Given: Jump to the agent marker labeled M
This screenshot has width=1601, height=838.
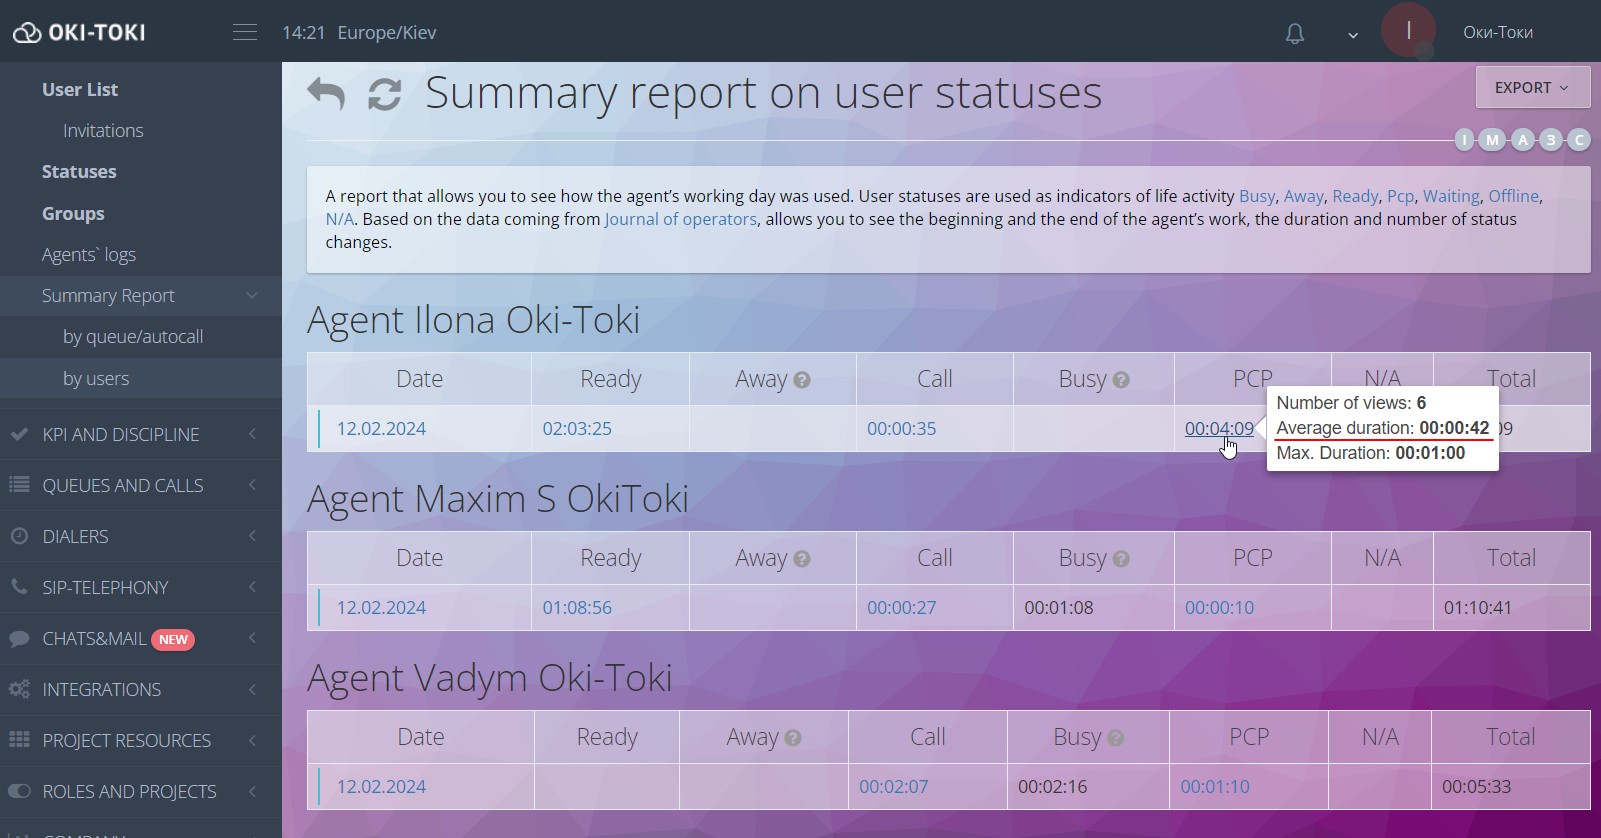Looking at the screenshot, I should pyautogui.click(x=1492, y=140).
